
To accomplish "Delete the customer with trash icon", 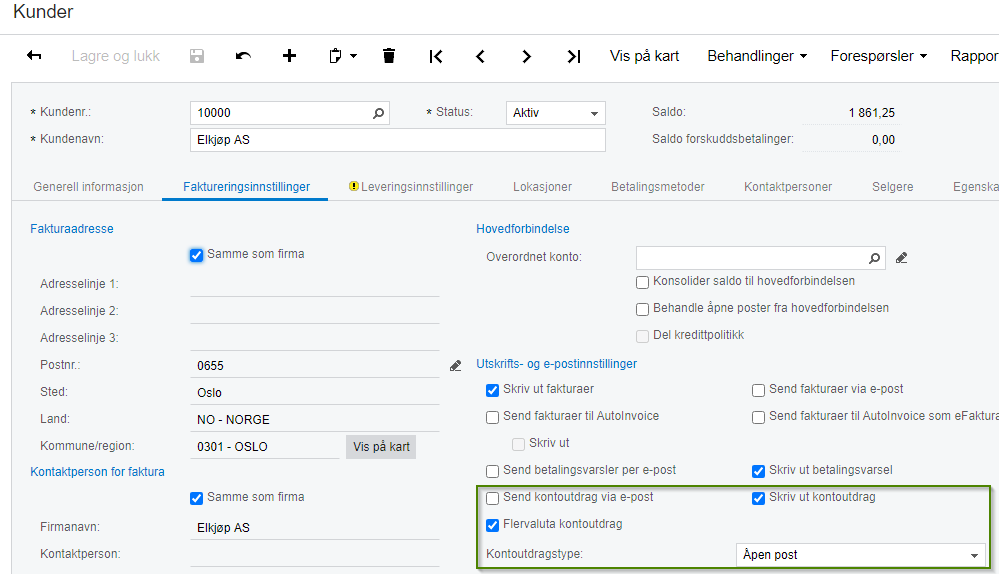I will click(389, 56).
